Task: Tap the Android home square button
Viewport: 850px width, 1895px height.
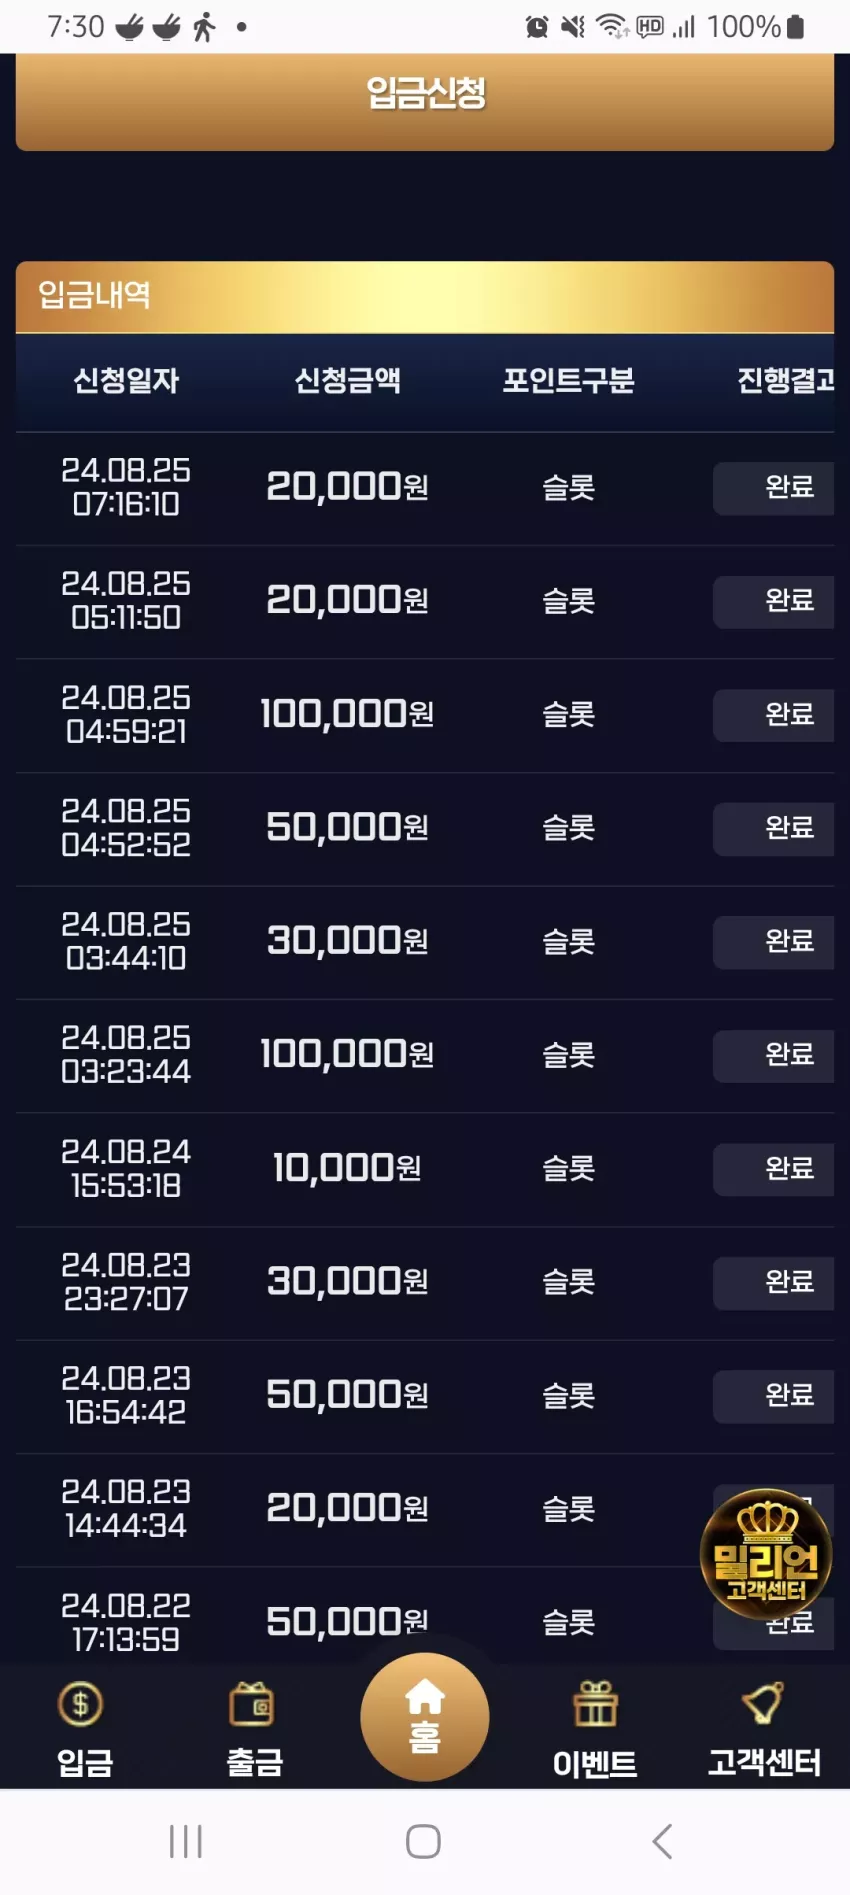Action: [x=423, y=1841]
